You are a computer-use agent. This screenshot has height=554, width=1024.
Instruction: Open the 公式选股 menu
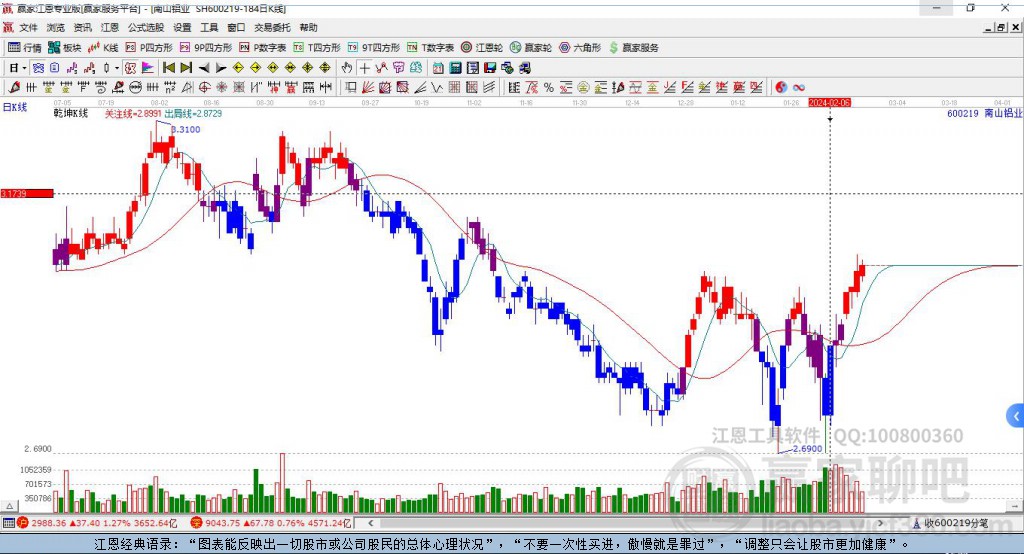146,27
